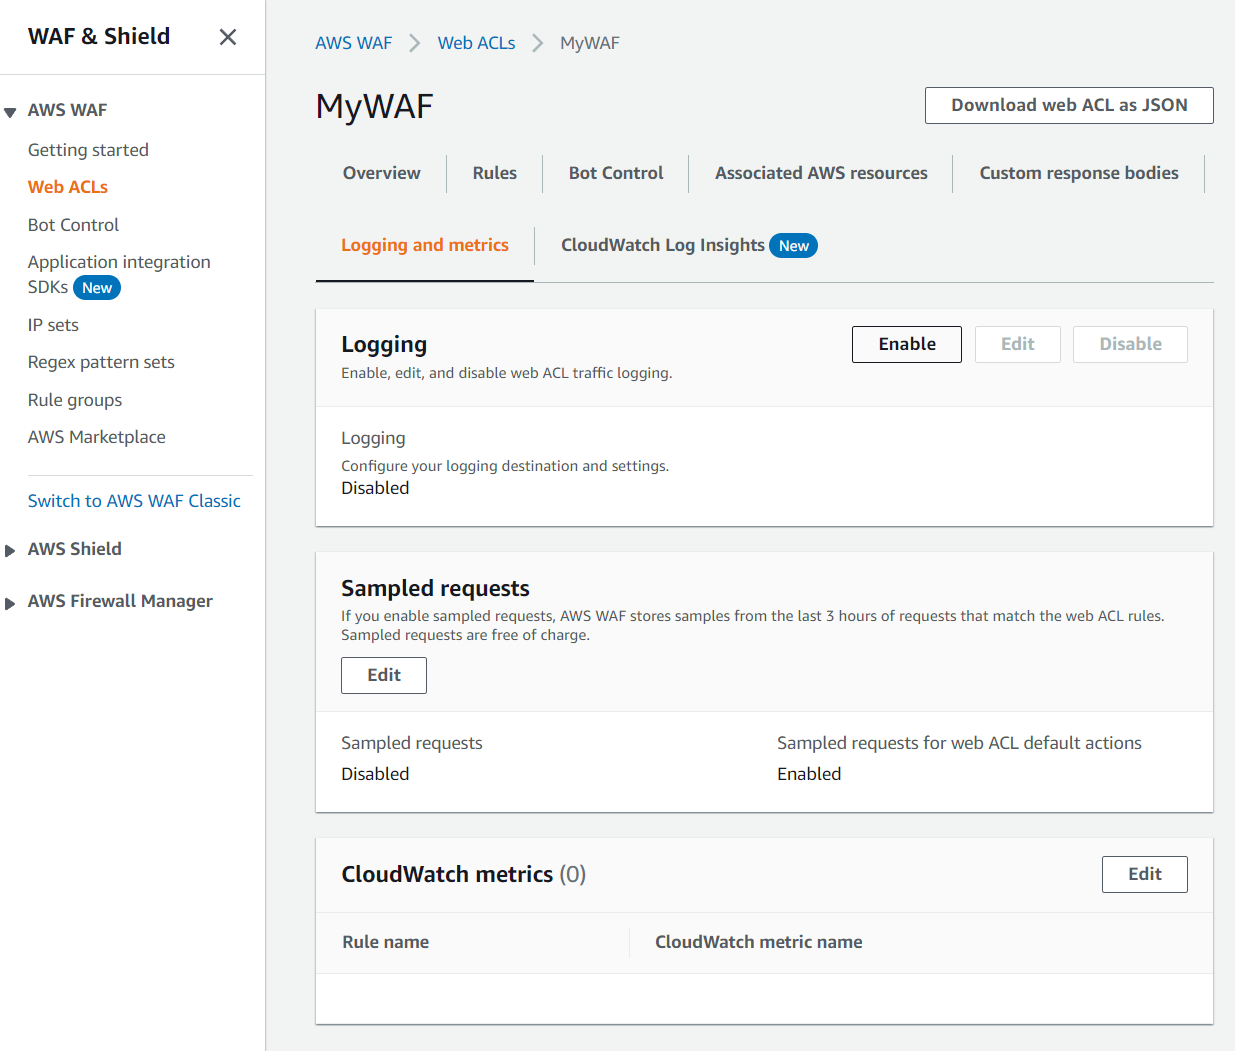Click the New badge beside SDKs
Screen dimensions: 1235x1051
pyautogui.click(x=97, y=288)
